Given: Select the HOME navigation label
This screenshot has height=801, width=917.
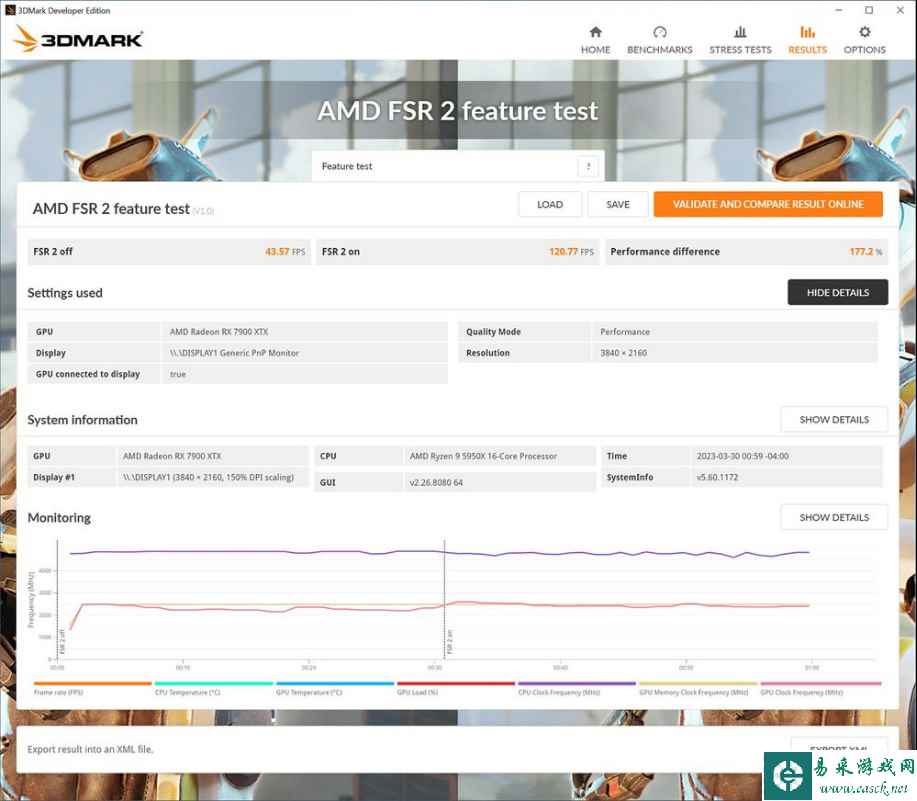Looking at the screenshot, I should 595,50.
